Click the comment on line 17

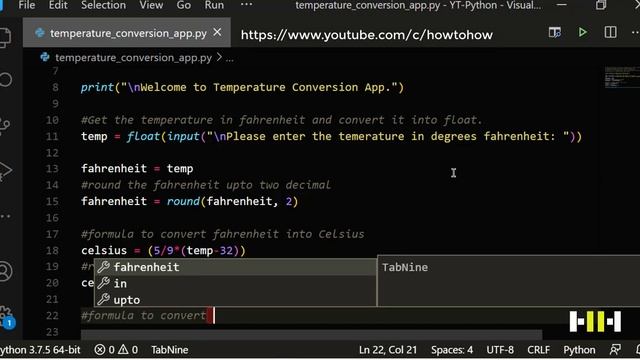[x=222, y=234]
